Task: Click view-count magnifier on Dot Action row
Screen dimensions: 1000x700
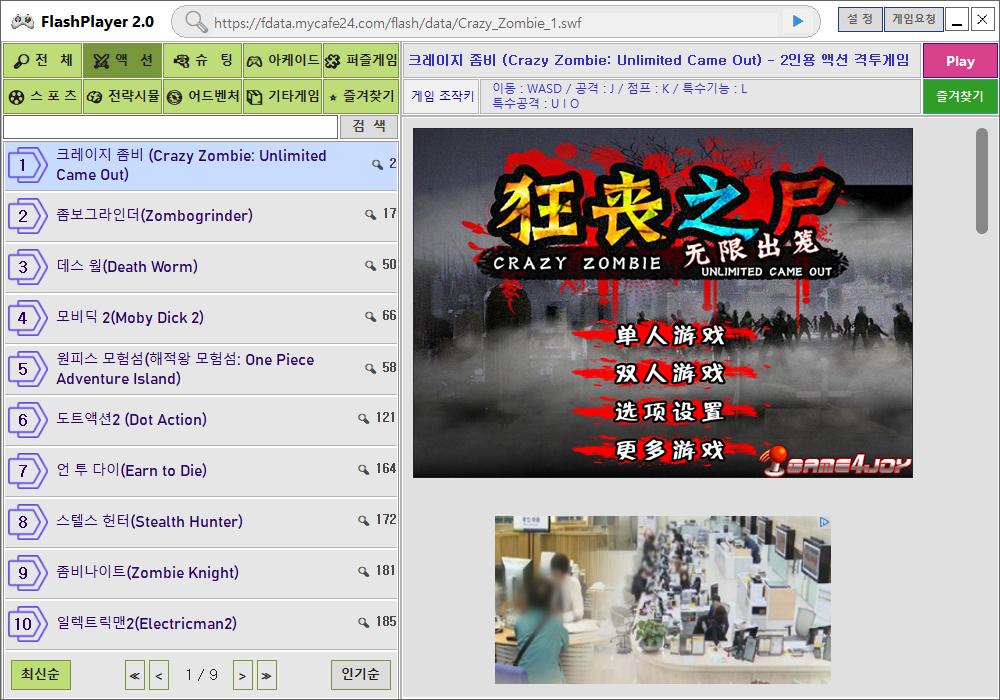Action: click(x=363, y=419)
